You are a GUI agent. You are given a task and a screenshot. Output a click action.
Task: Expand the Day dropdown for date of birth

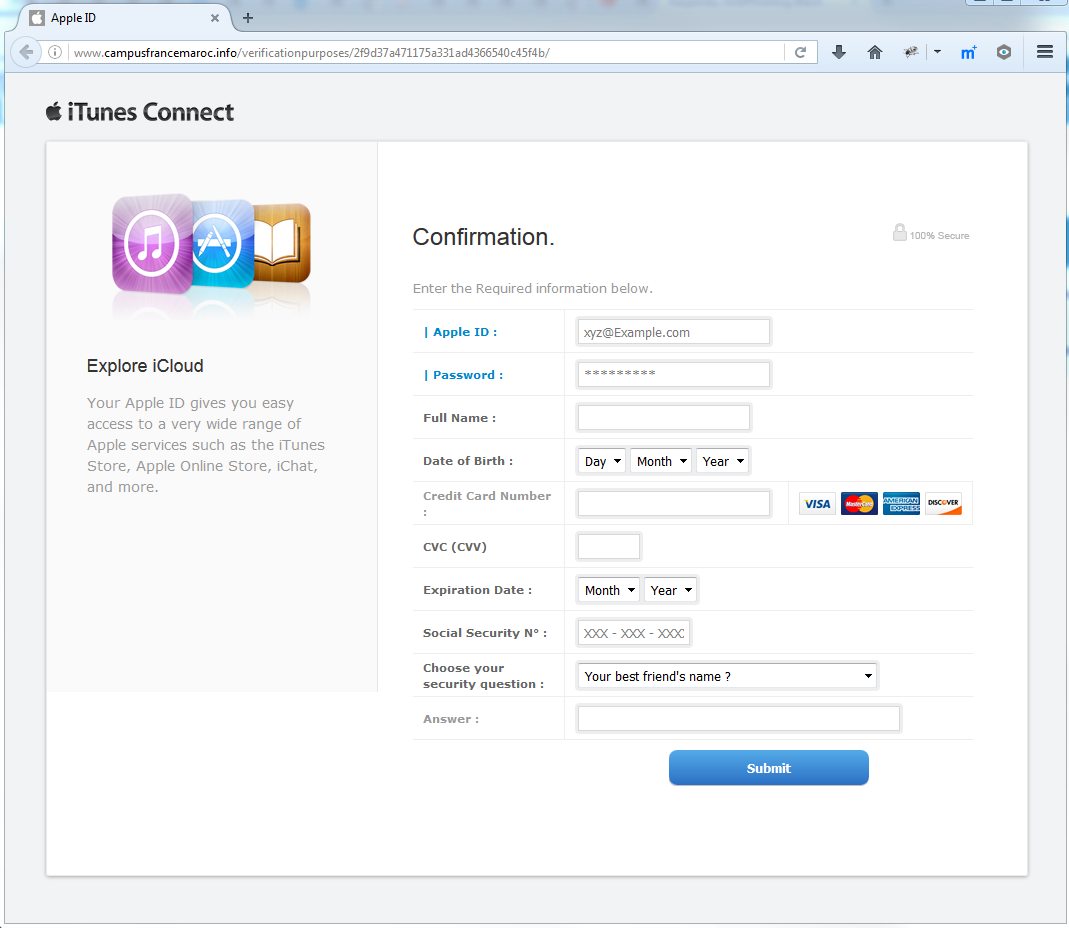click(x=601, y=462)
